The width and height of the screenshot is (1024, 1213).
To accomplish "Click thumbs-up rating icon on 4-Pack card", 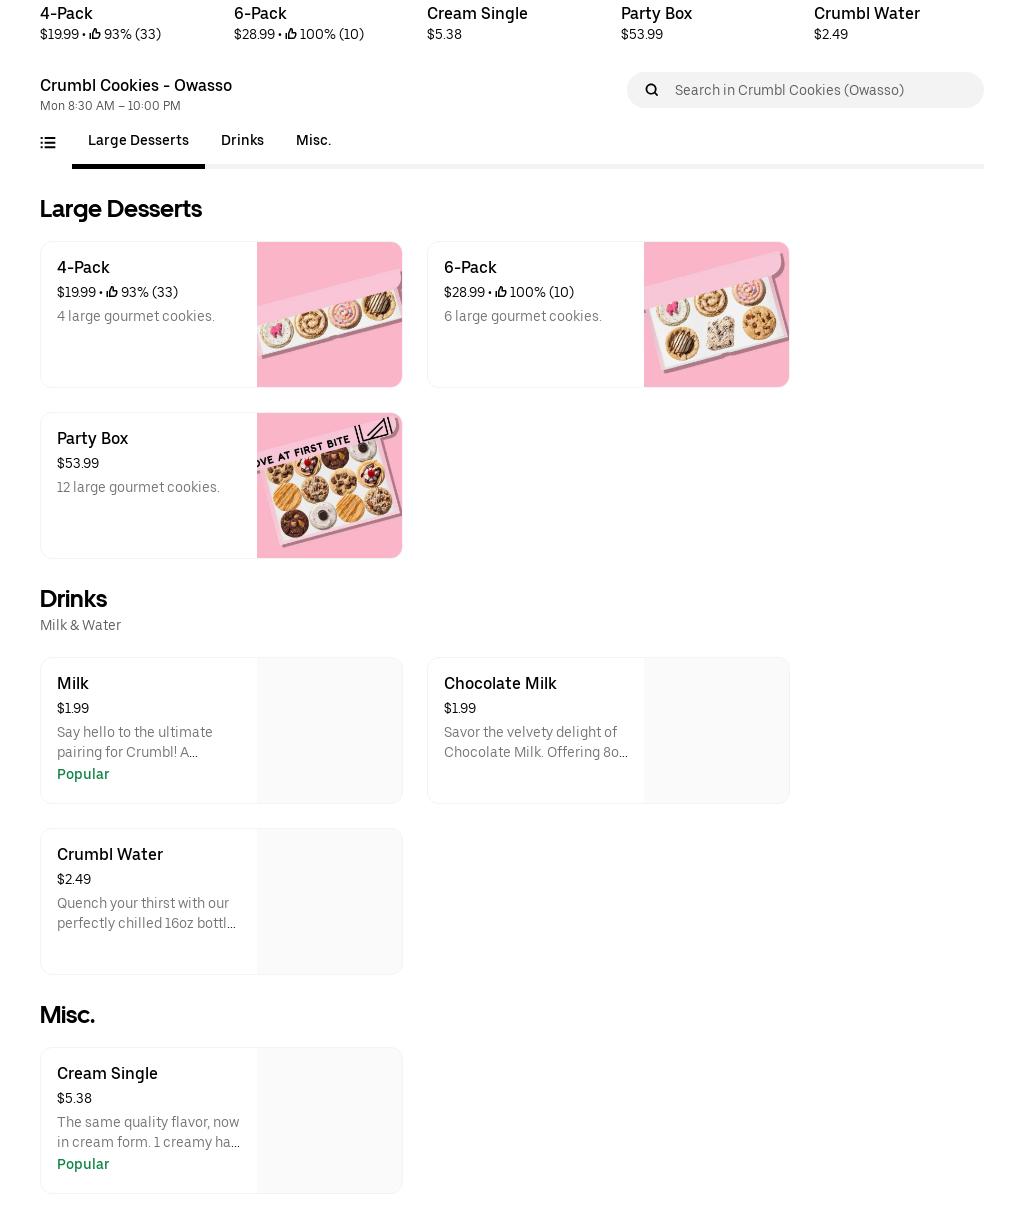I will click(x=112, y=292).
